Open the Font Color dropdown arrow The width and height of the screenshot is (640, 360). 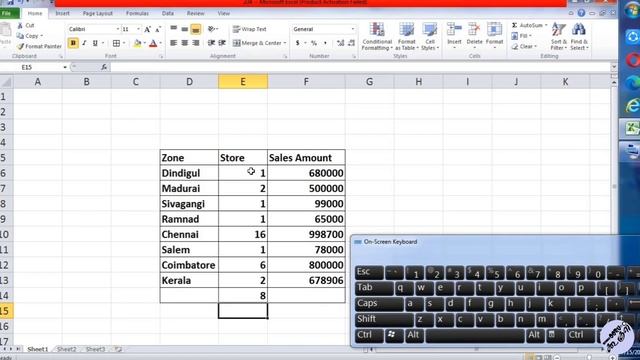point(160,43)
